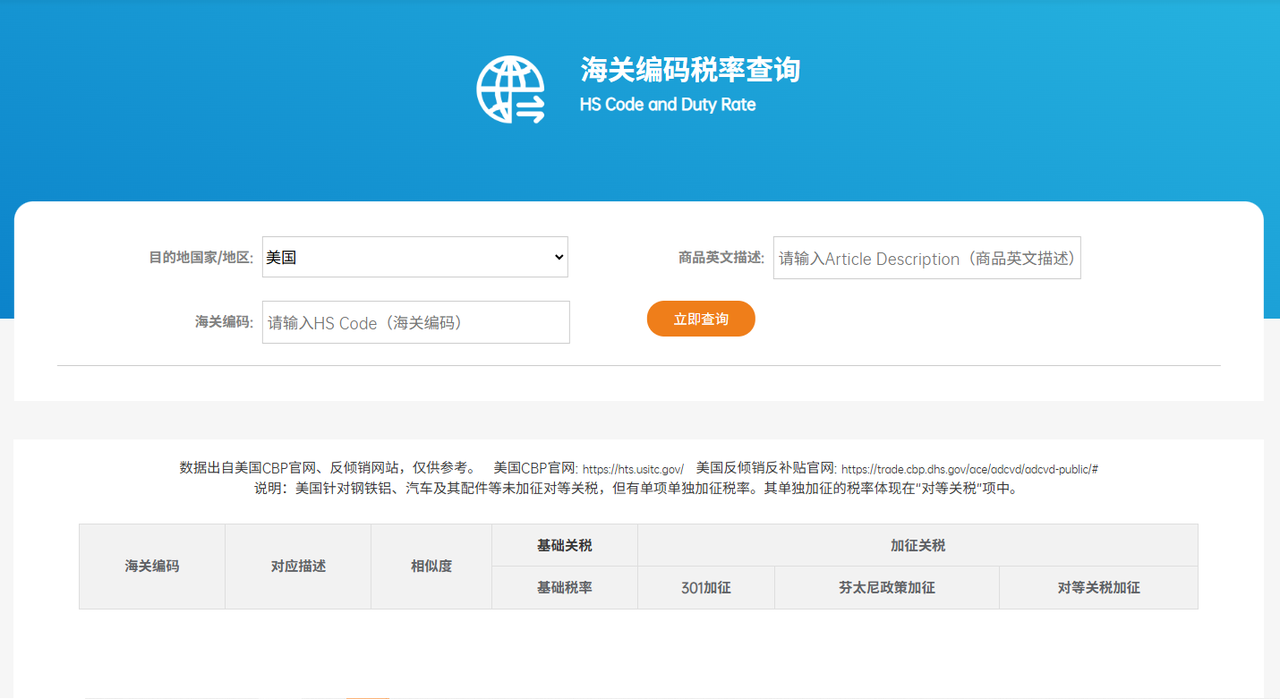The image size is (1280, 699).
Task: Click the 基础税率 header cell
Action: 563,587
